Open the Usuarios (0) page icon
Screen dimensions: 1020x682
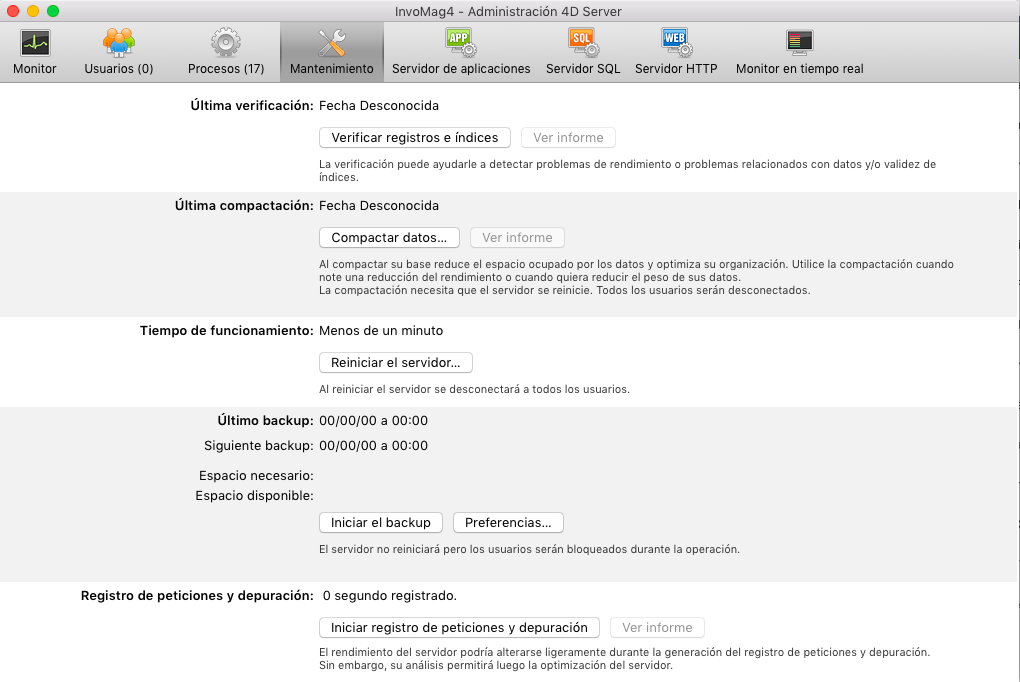coord(119,43)
